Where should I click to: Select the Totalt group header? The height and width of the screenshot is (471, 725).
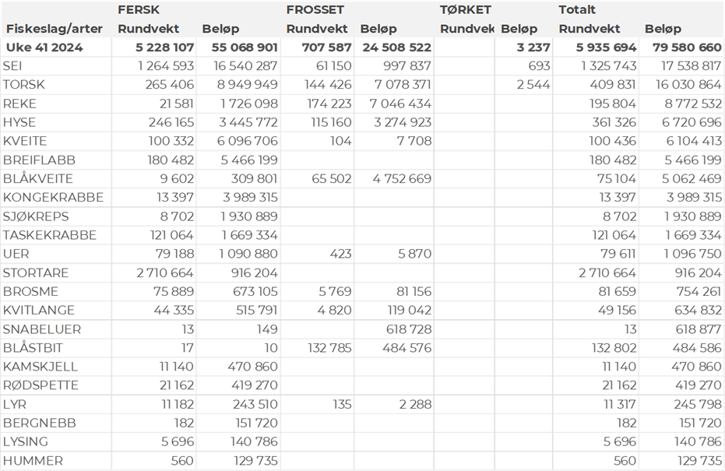579,9
